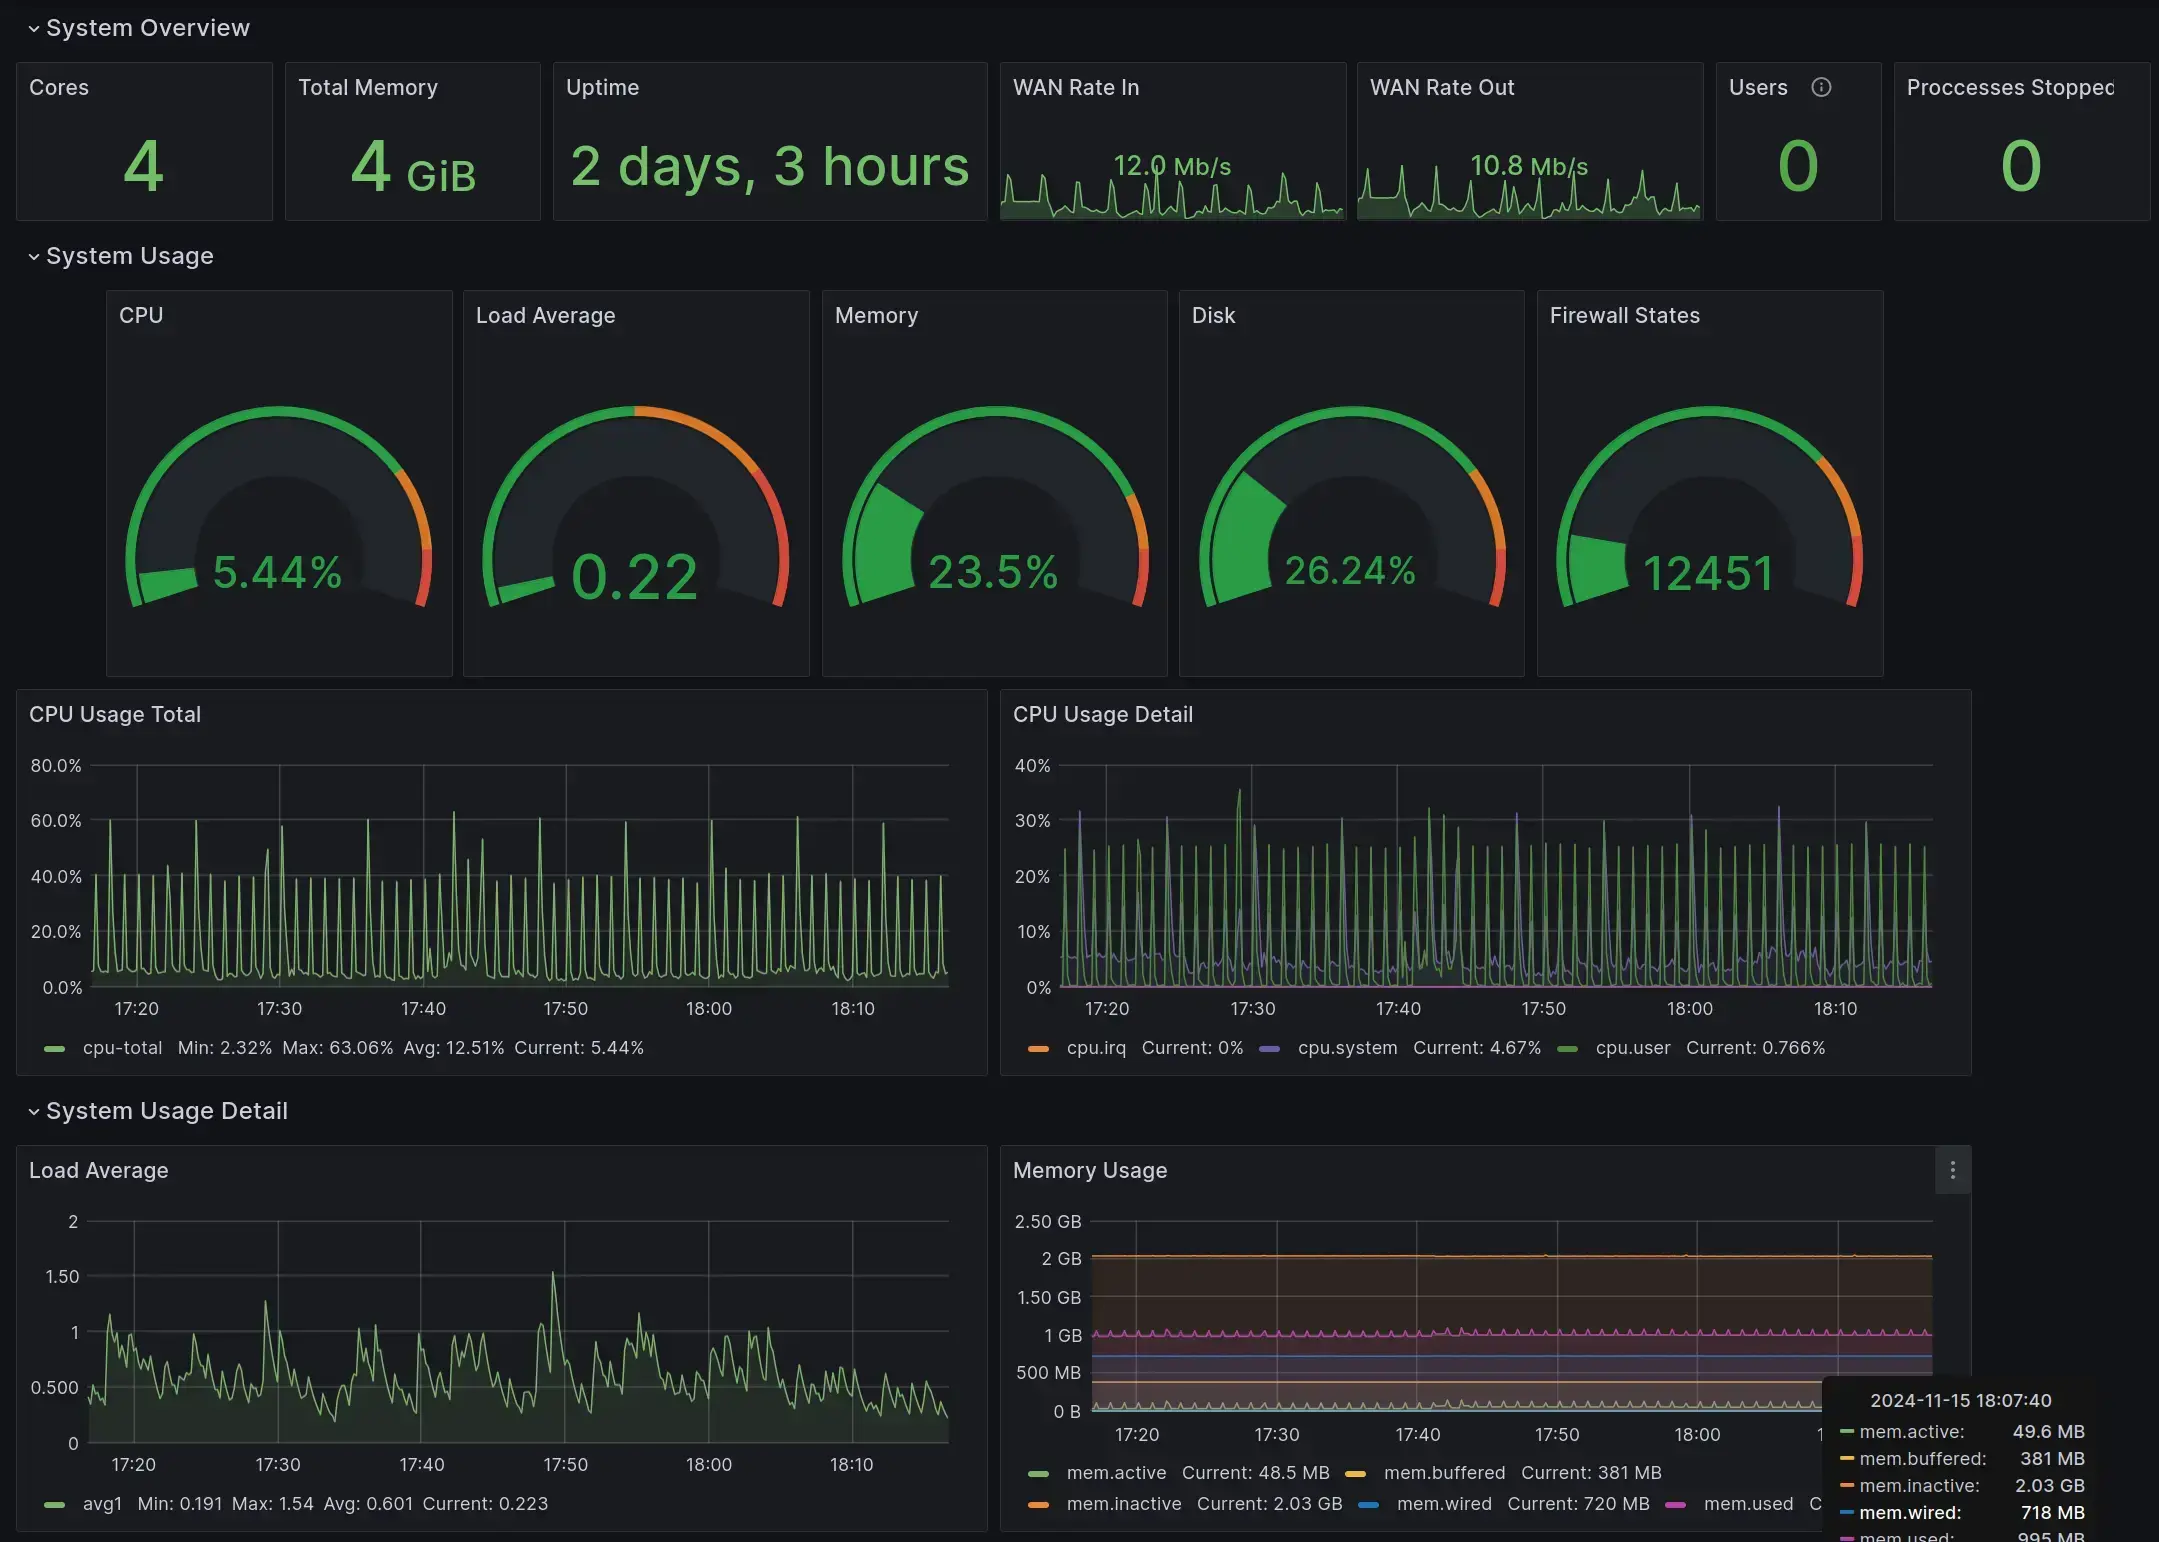Viewport: 2159px width, 1542px height.
Task: Click the Memory gauge panel title
Action: pyautogui.click(x=876, y=316)
